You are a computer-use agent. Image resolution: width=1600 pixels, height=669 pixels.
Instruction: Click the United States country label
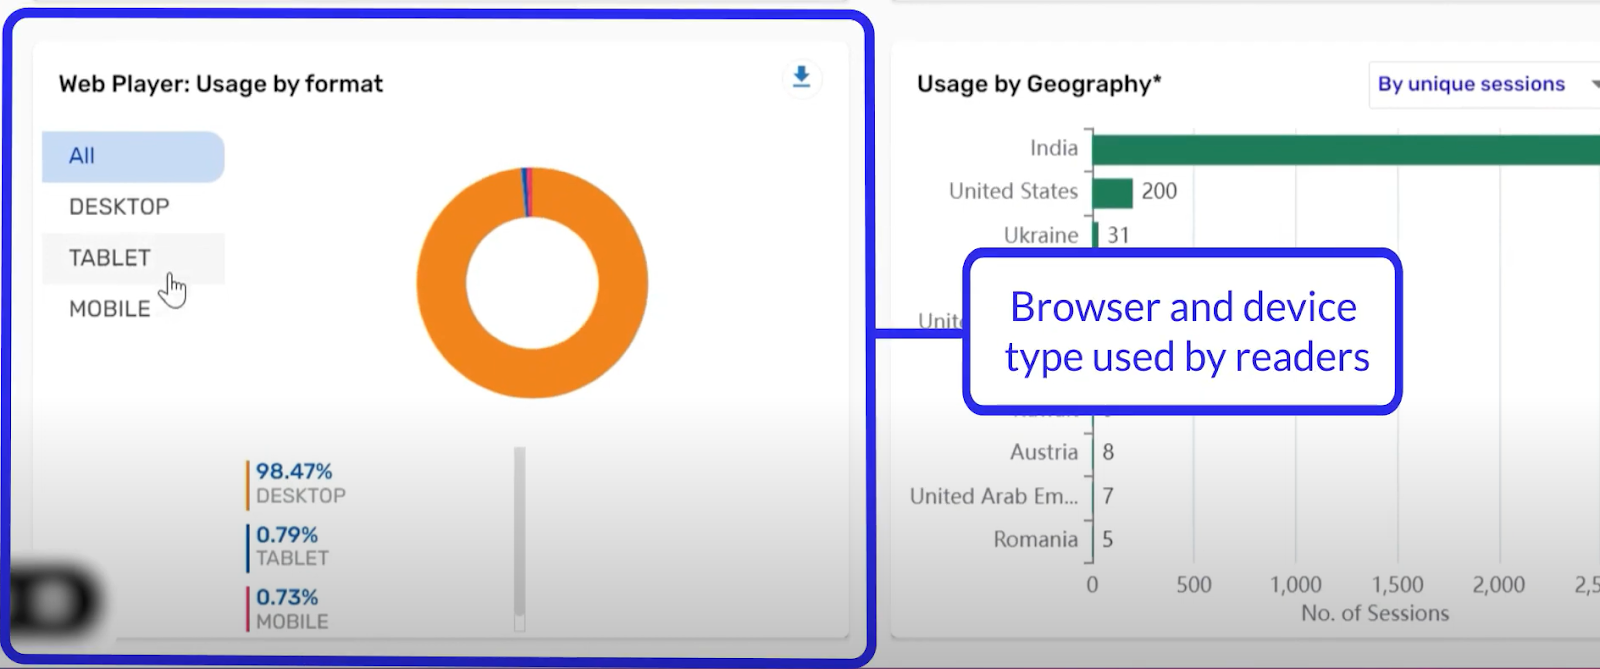1013,191
